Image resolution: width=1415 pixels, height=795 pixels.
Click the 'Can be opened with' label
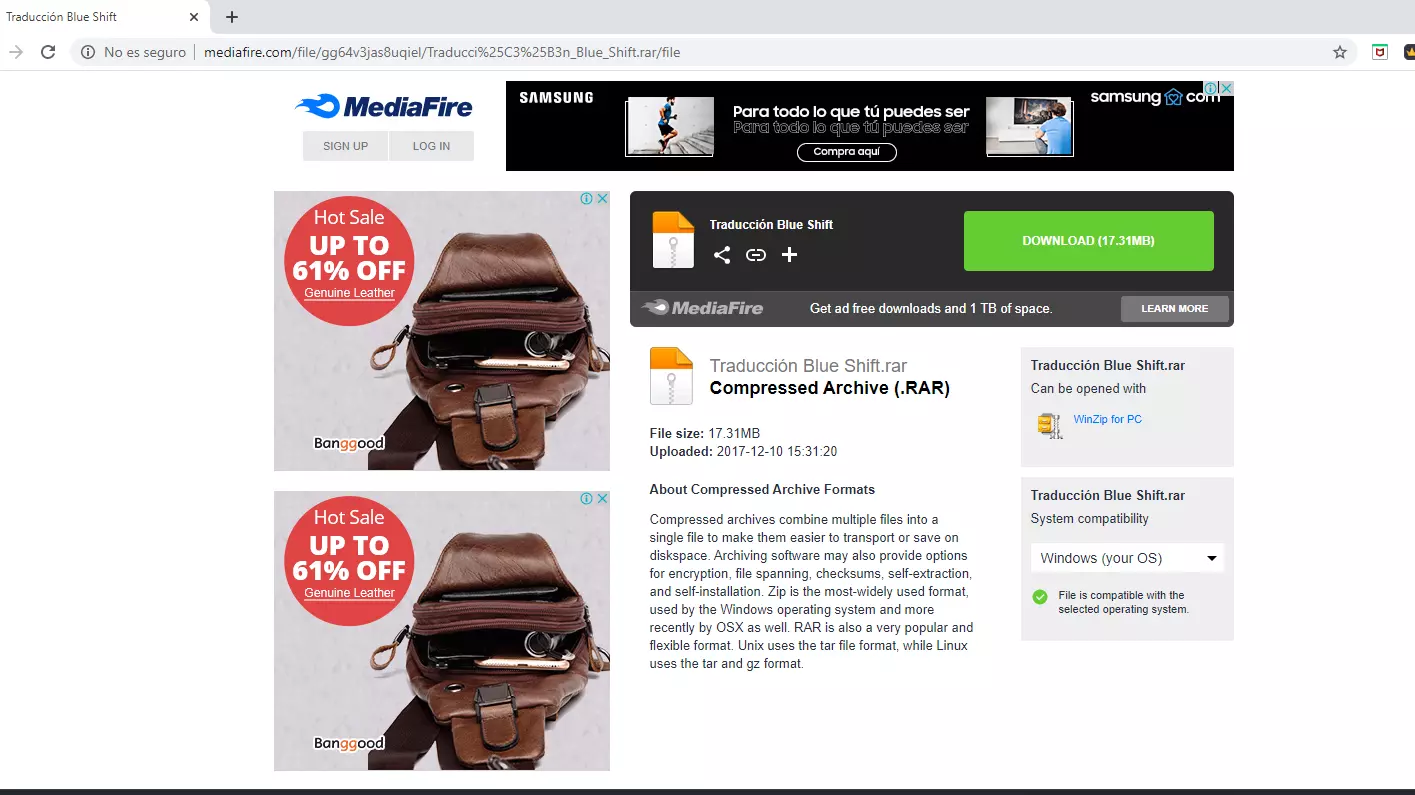tap(1088, 389)
